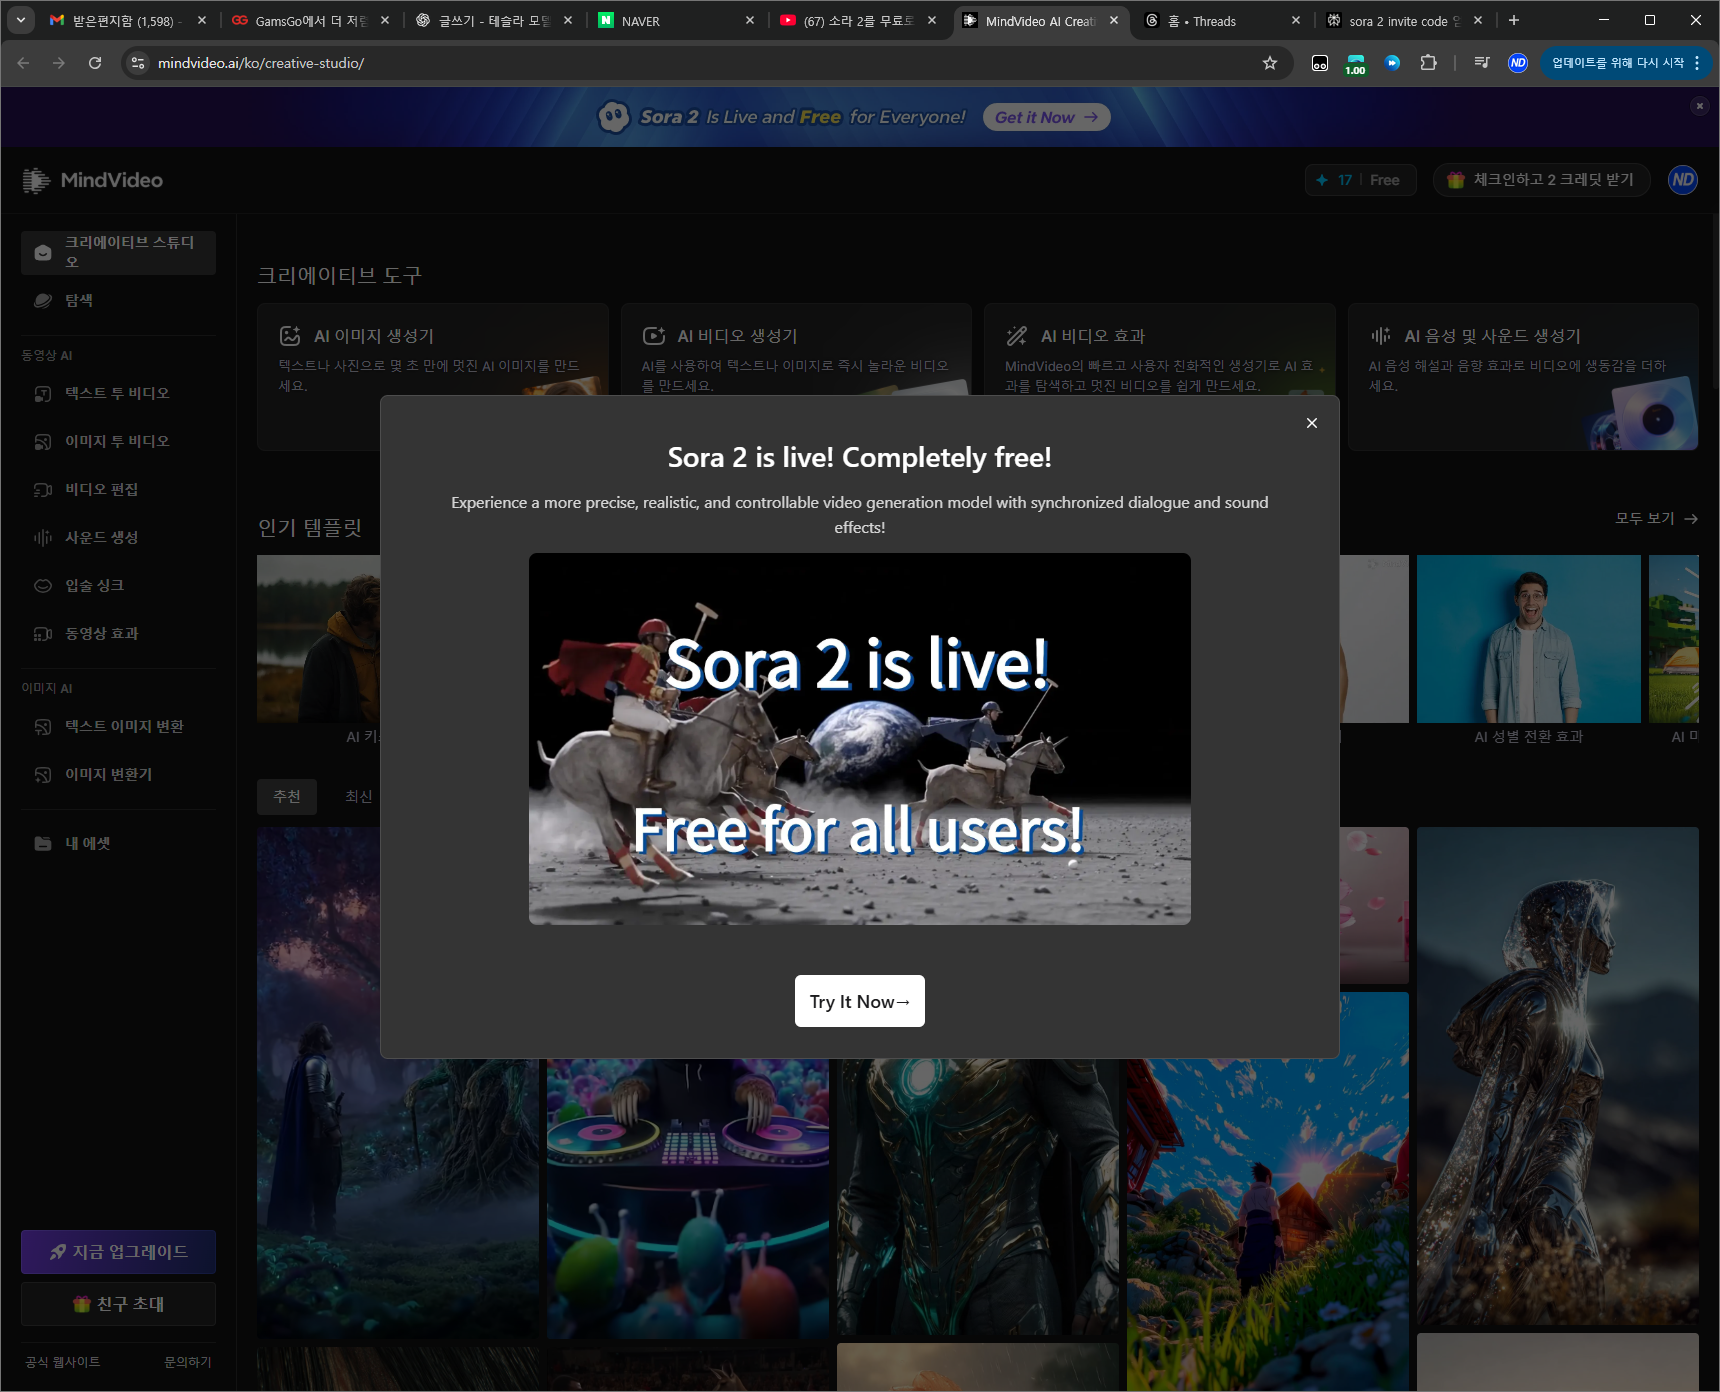Select 텍스트 투 비디오 sidebar item
This screenshot has width=1720, height=1392.
pos(118,393)
